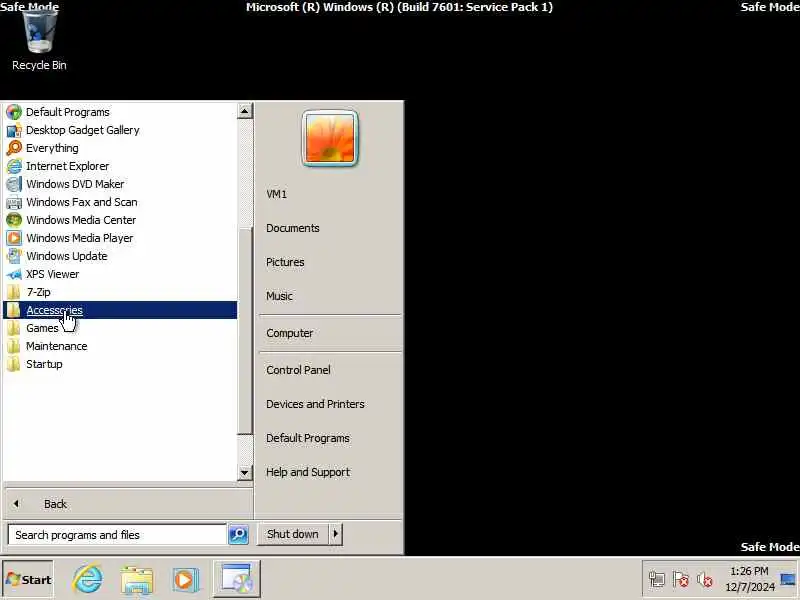
Task: Click the taskbar clock and date
Action: pyautogui.click(x=749, y=579)
